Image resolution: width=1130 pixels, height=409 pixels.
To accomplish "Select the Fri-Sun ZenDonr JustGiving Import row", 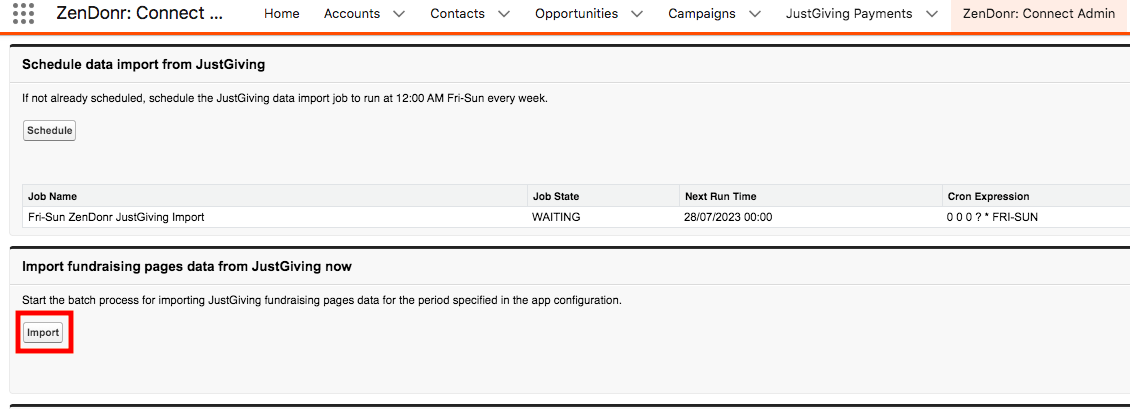I will 576,217.
